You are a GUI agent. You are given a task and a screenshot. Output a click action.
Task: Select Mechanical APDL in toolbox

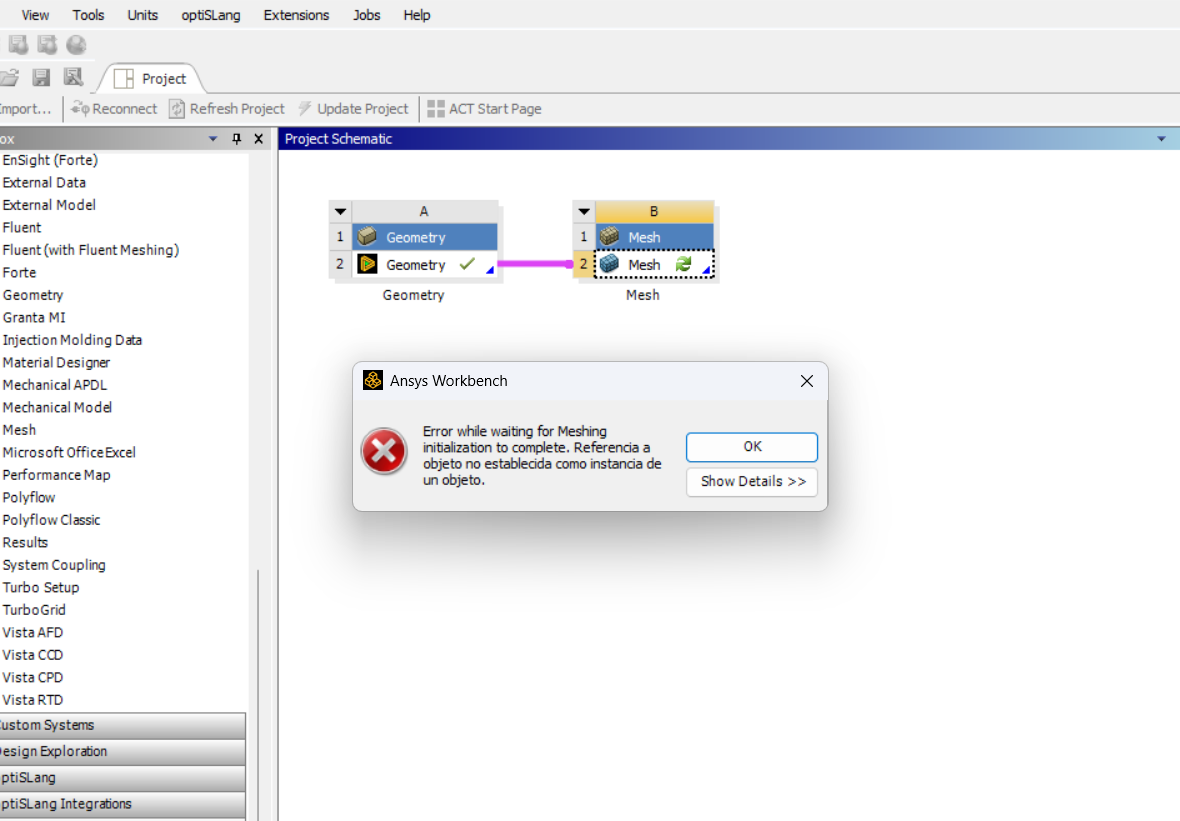click(54, 385)
